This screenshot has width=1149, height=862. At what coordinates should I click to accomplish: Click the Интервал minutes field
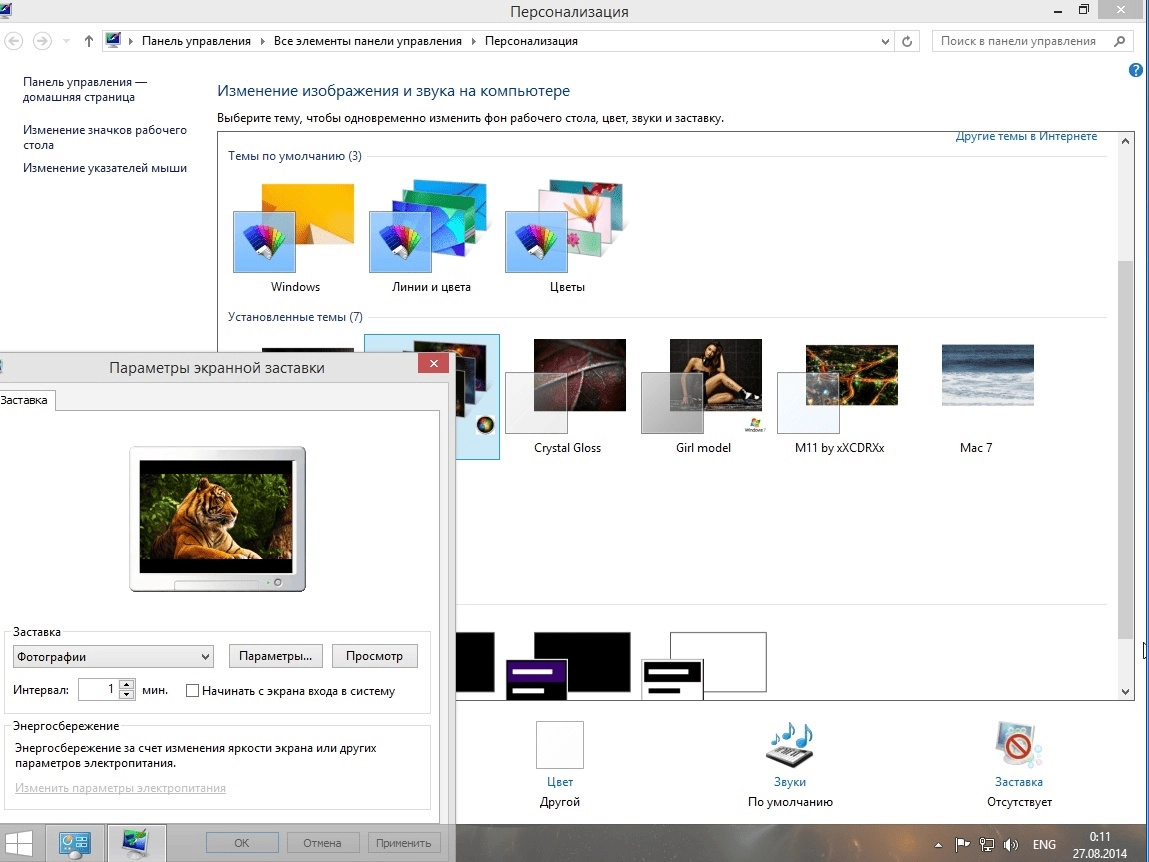[98, 690]
